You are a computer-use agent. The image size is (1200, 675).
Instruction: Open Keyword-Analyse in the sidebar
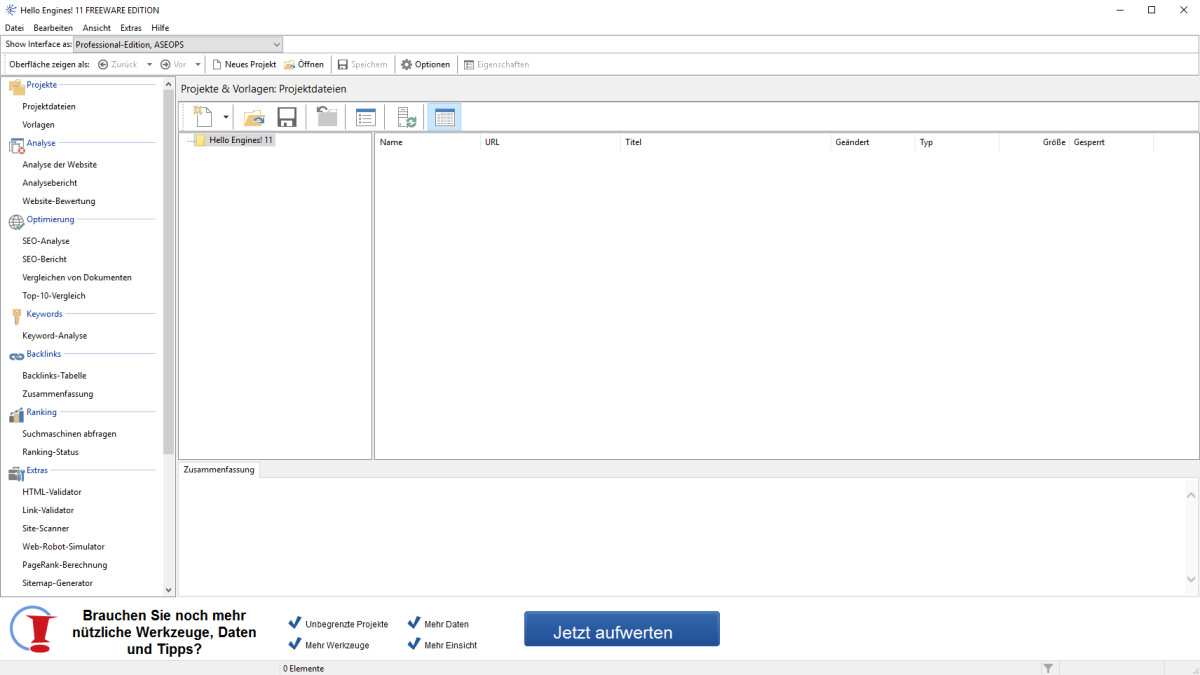pos(55,336)
